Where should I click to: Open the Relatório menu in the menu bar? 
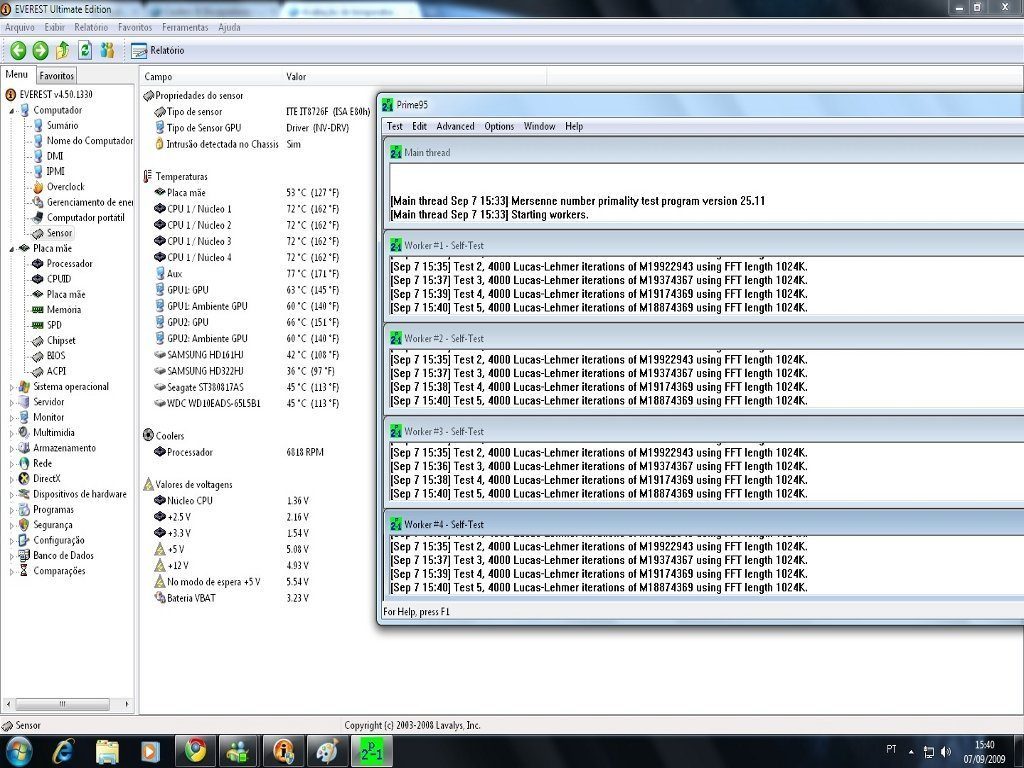pyautogui.click(x=91, y=27)
